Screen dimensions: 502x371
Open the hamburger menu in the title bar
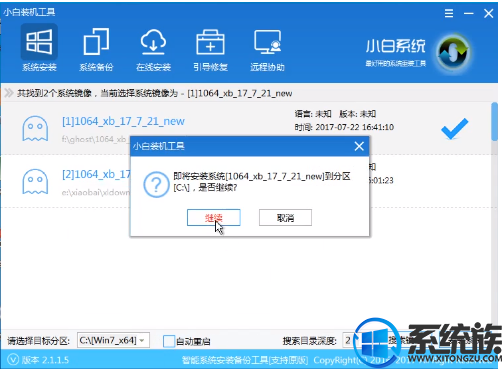coord(449,13)
